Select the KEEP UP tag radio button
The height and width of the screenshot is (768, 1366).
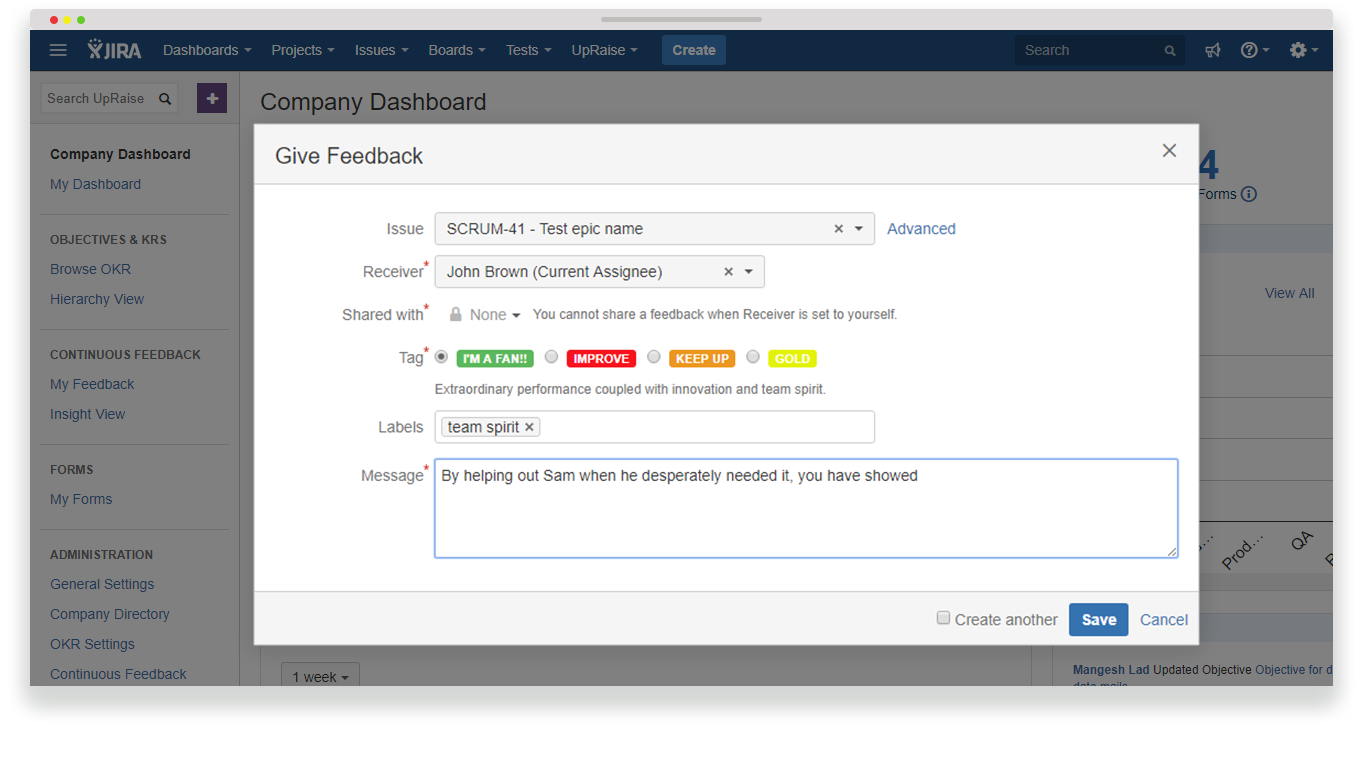coord(654,357)
